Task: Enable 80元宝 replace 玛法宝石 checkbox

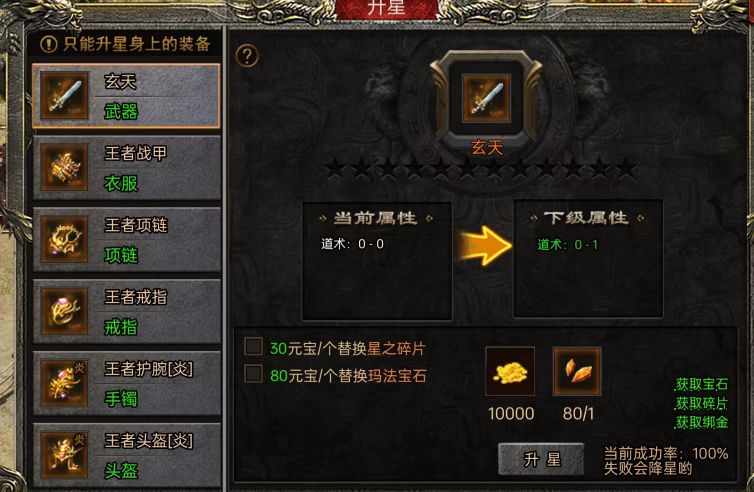Action: point(253,373)
